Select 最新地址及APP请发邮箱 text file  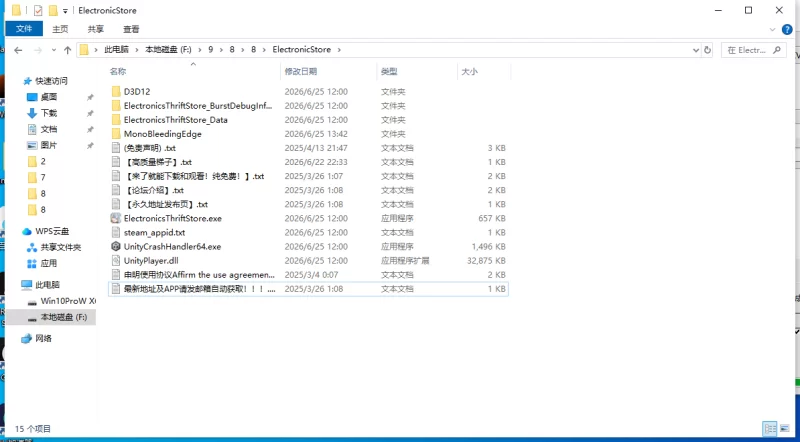pyautogui.click(x=309, y=289)
